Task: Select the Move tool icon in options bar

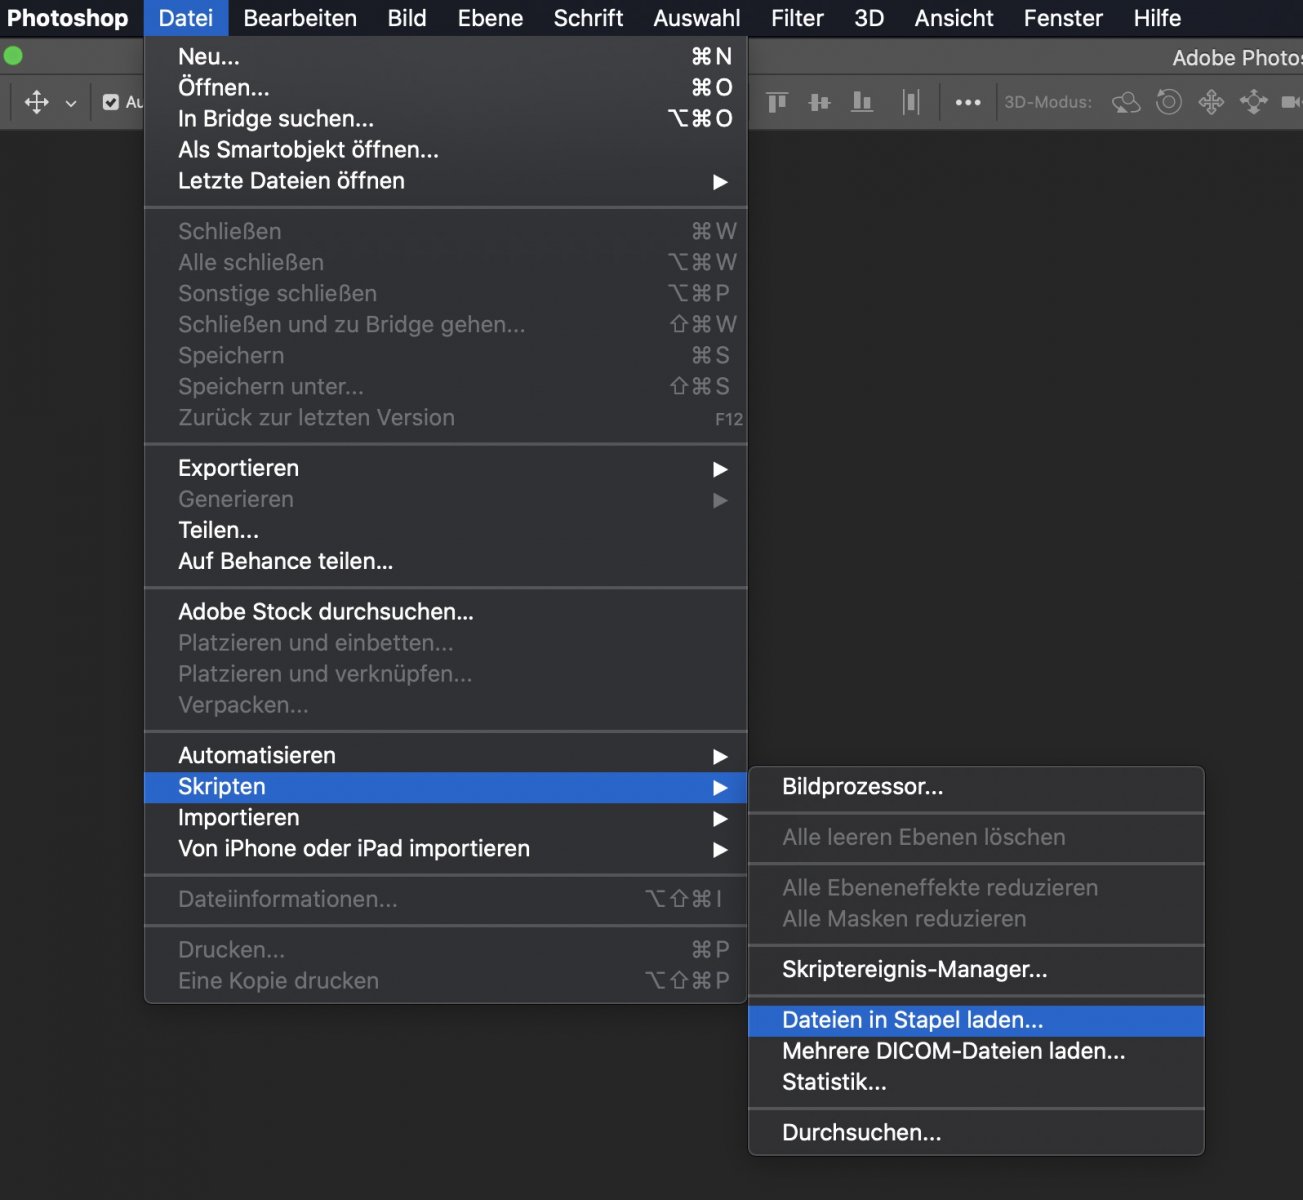Action: click(x=37, y=102)
